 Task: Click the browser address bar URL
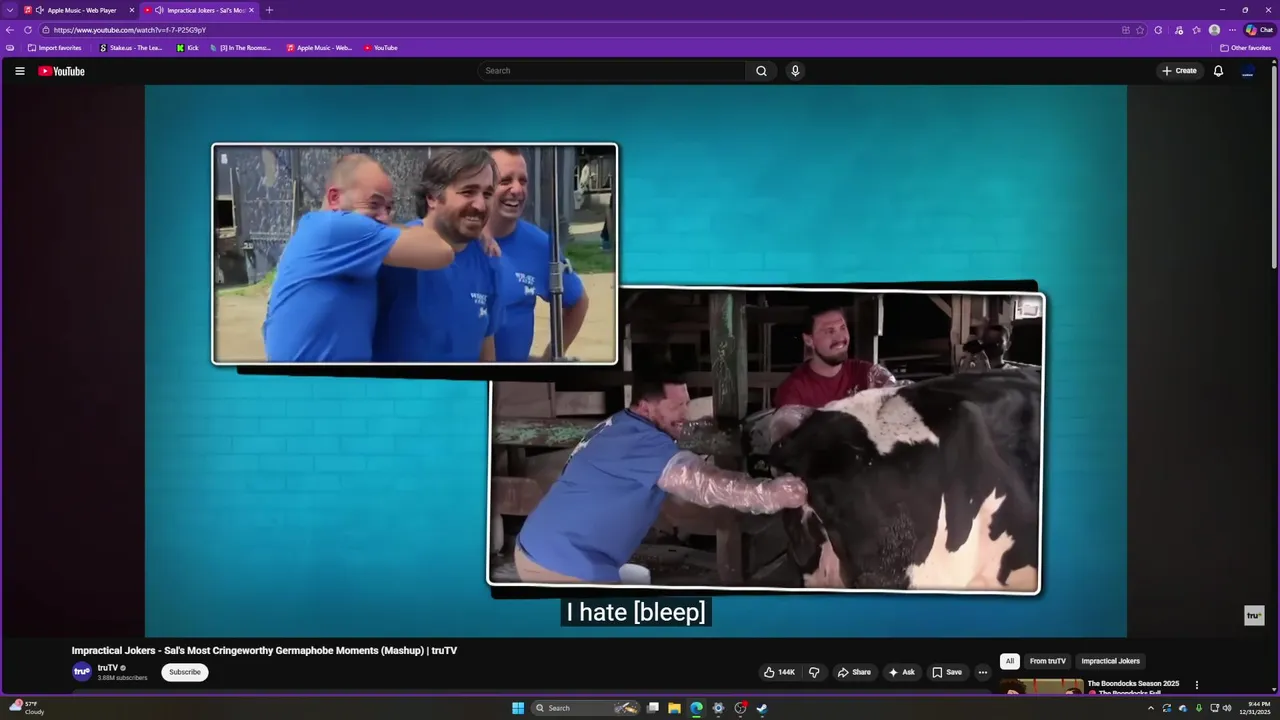[130, 30]
